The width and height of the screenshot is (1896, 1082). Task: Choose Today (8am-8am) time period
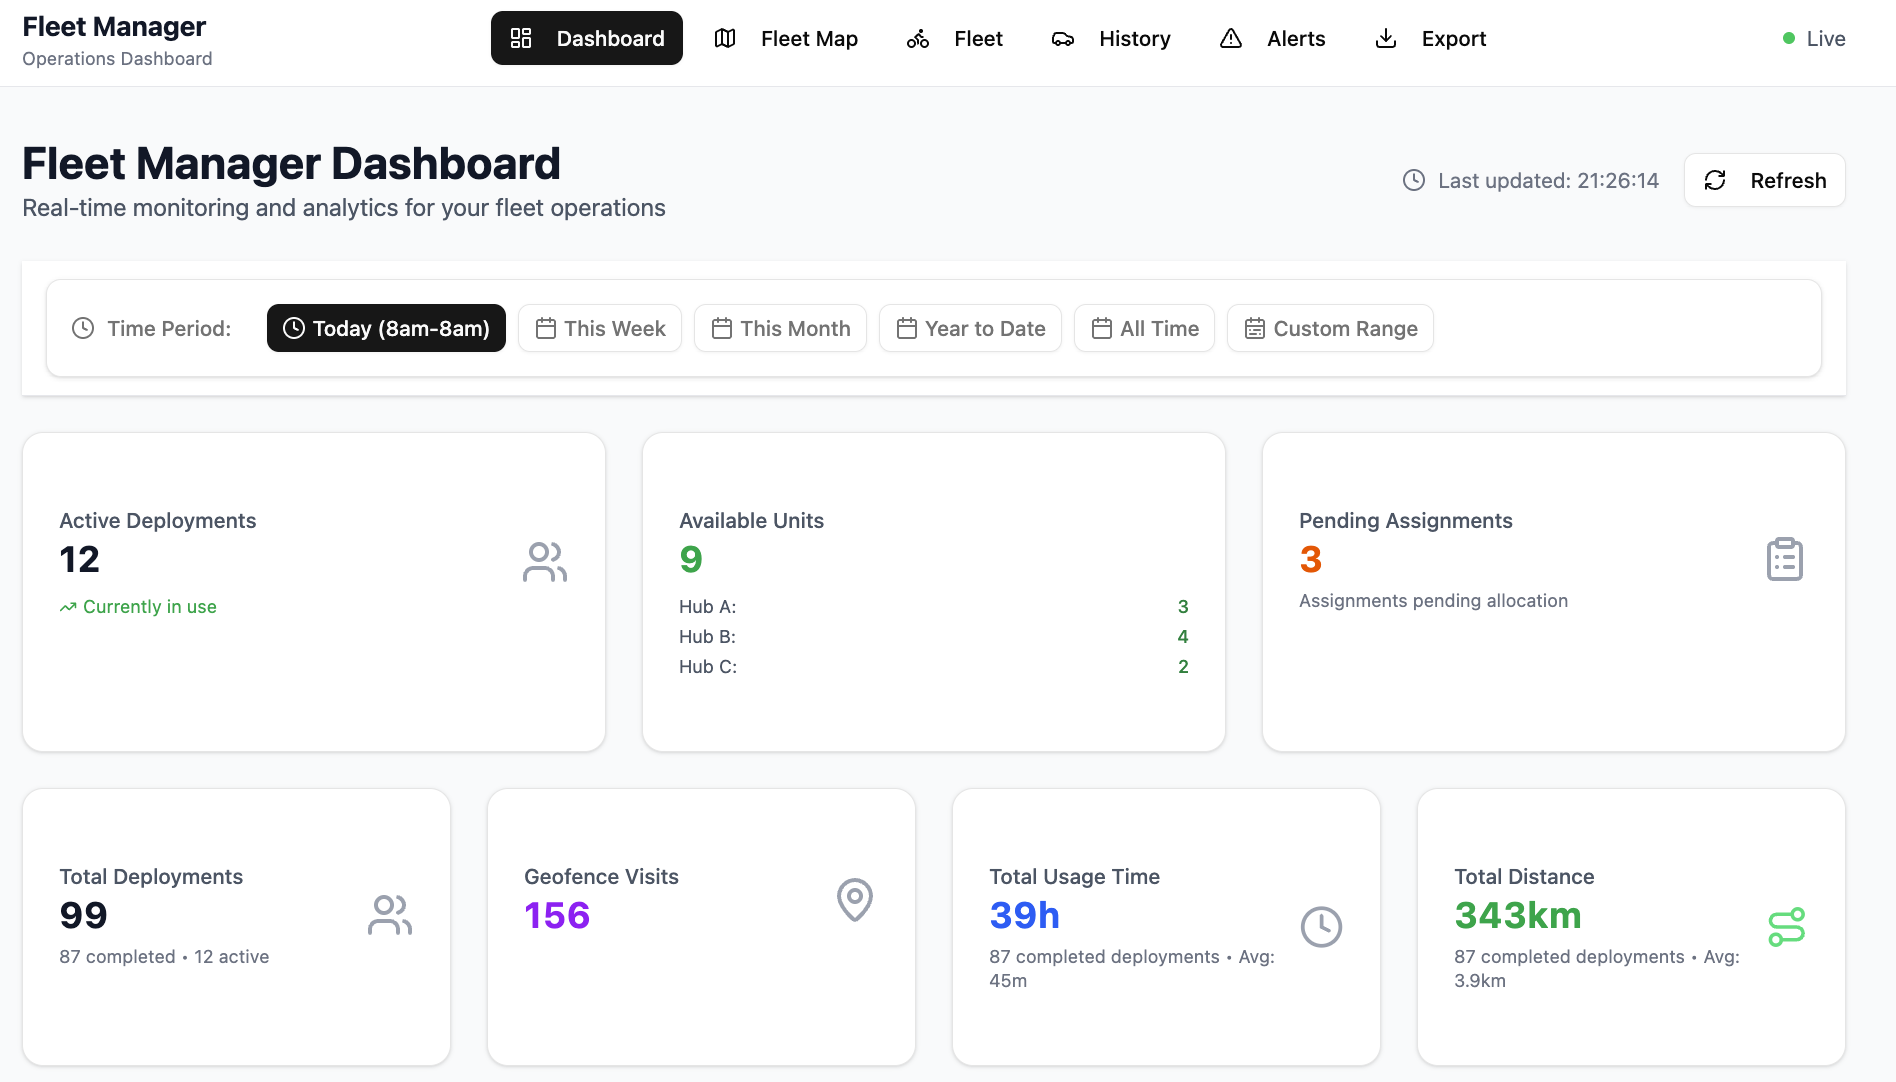click(385, 328)
